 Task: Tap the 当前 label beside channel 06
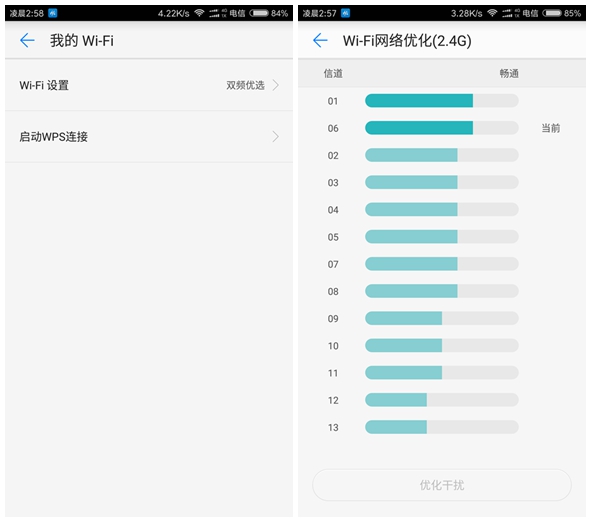[551, 128]
